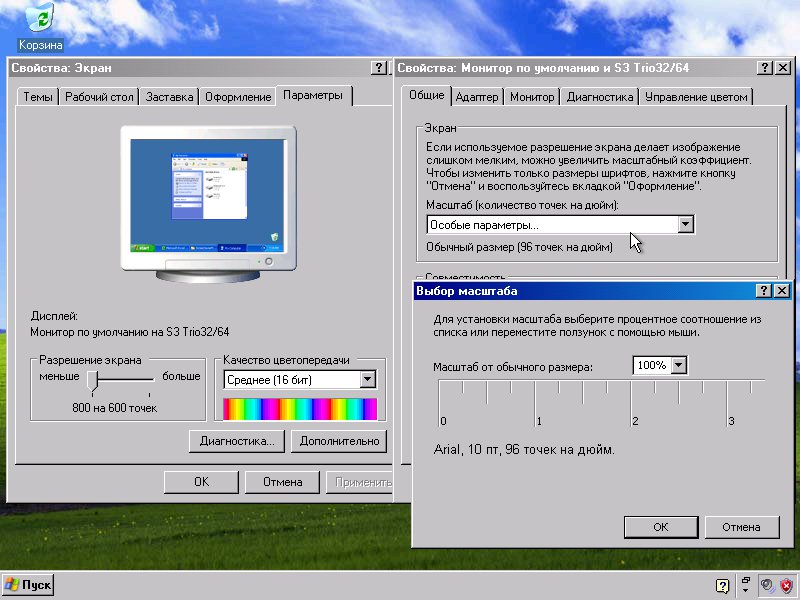Click Отмена in Выбор масштаба dialog

(741, 527)
